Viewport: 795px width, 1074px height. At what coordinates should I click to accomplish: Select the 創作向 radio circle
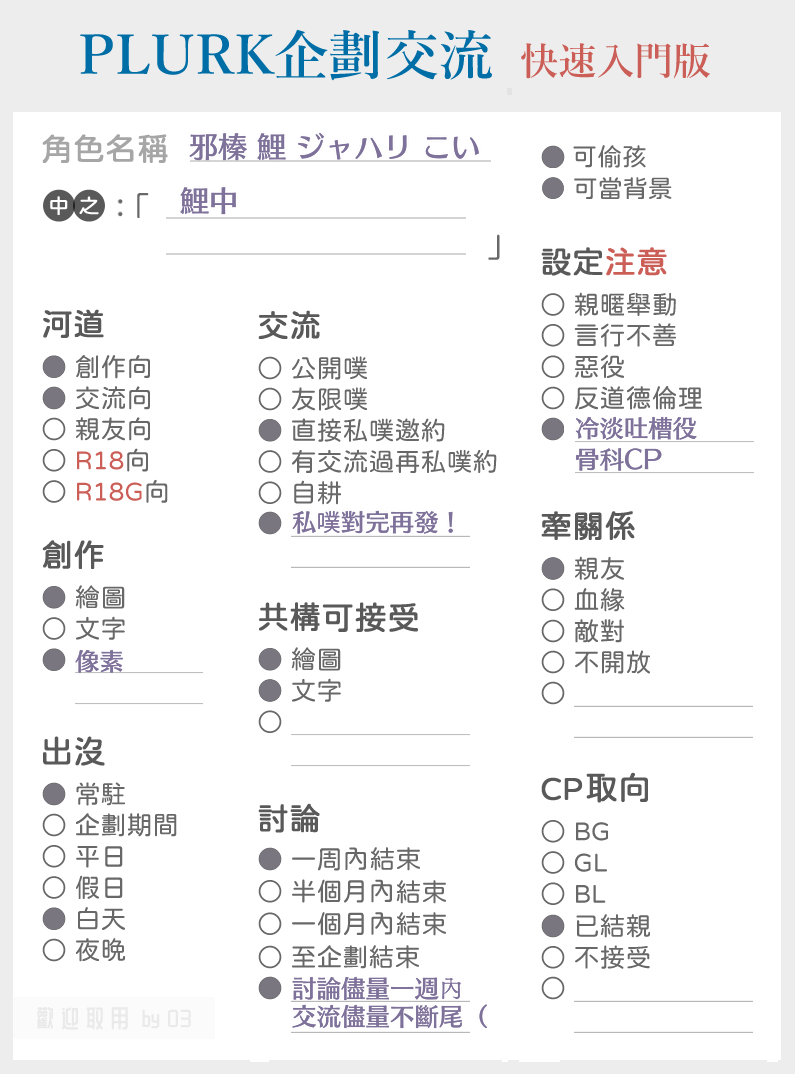click(x=53, y=367)
